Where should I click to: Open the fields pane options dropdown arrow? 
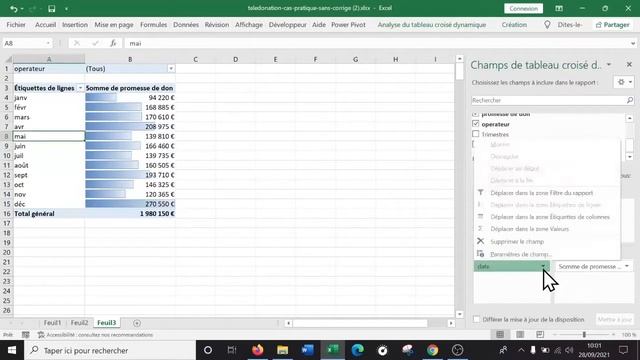[x=609, y=64]
